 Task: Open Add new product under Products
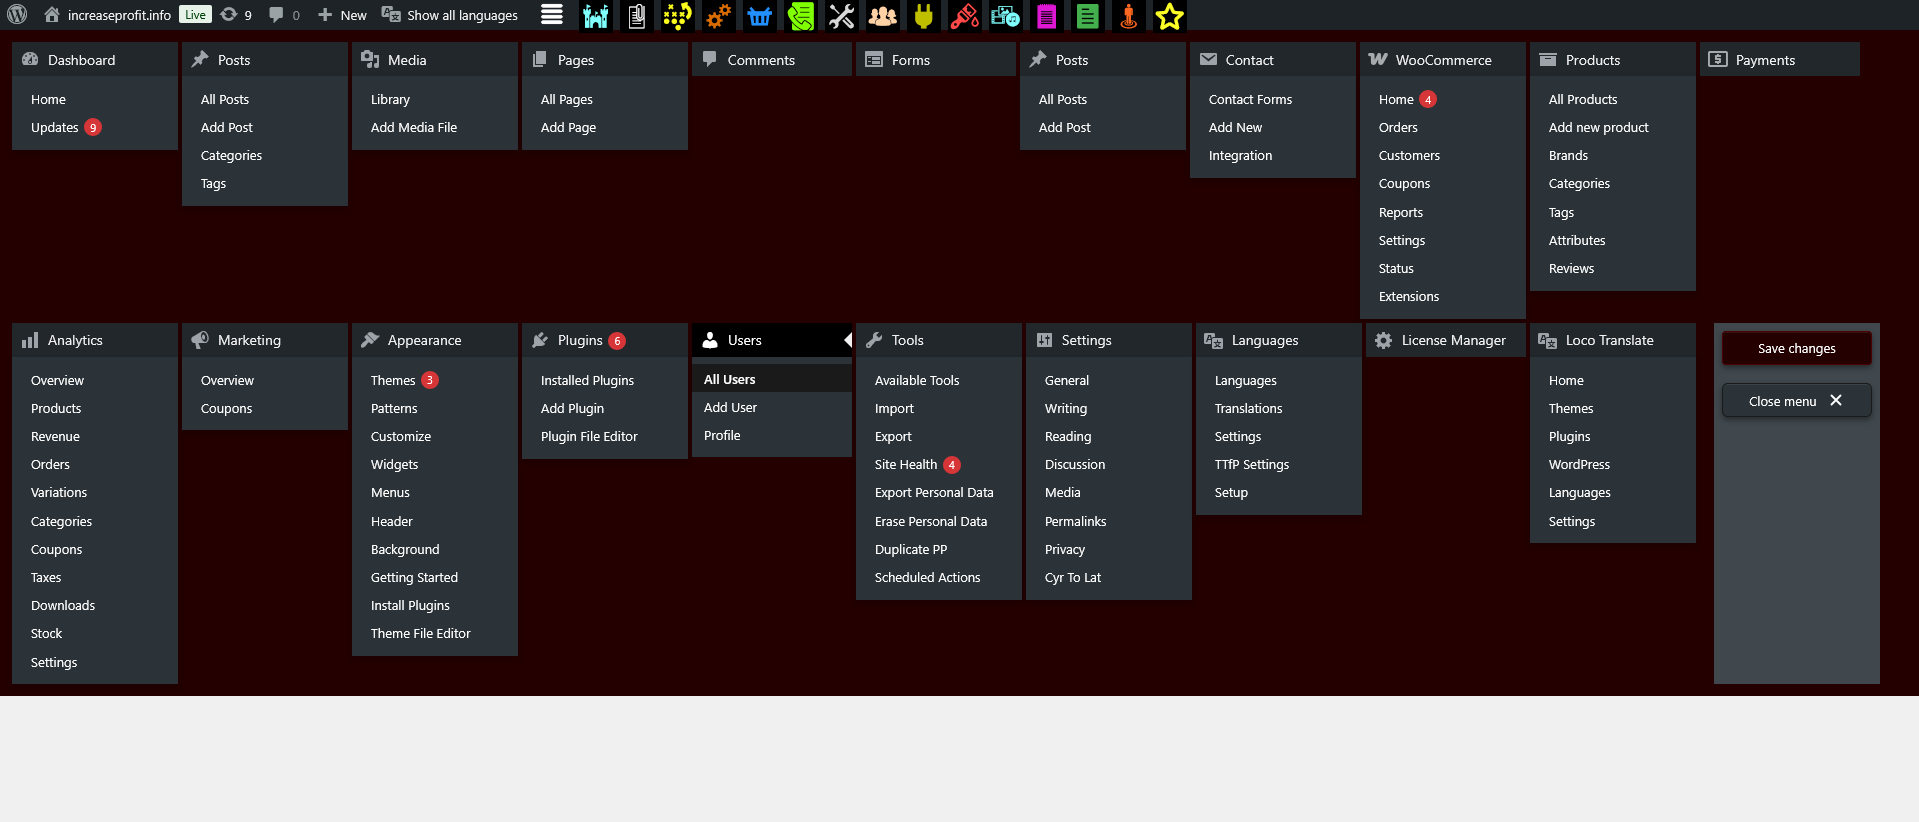(1598, 127)
